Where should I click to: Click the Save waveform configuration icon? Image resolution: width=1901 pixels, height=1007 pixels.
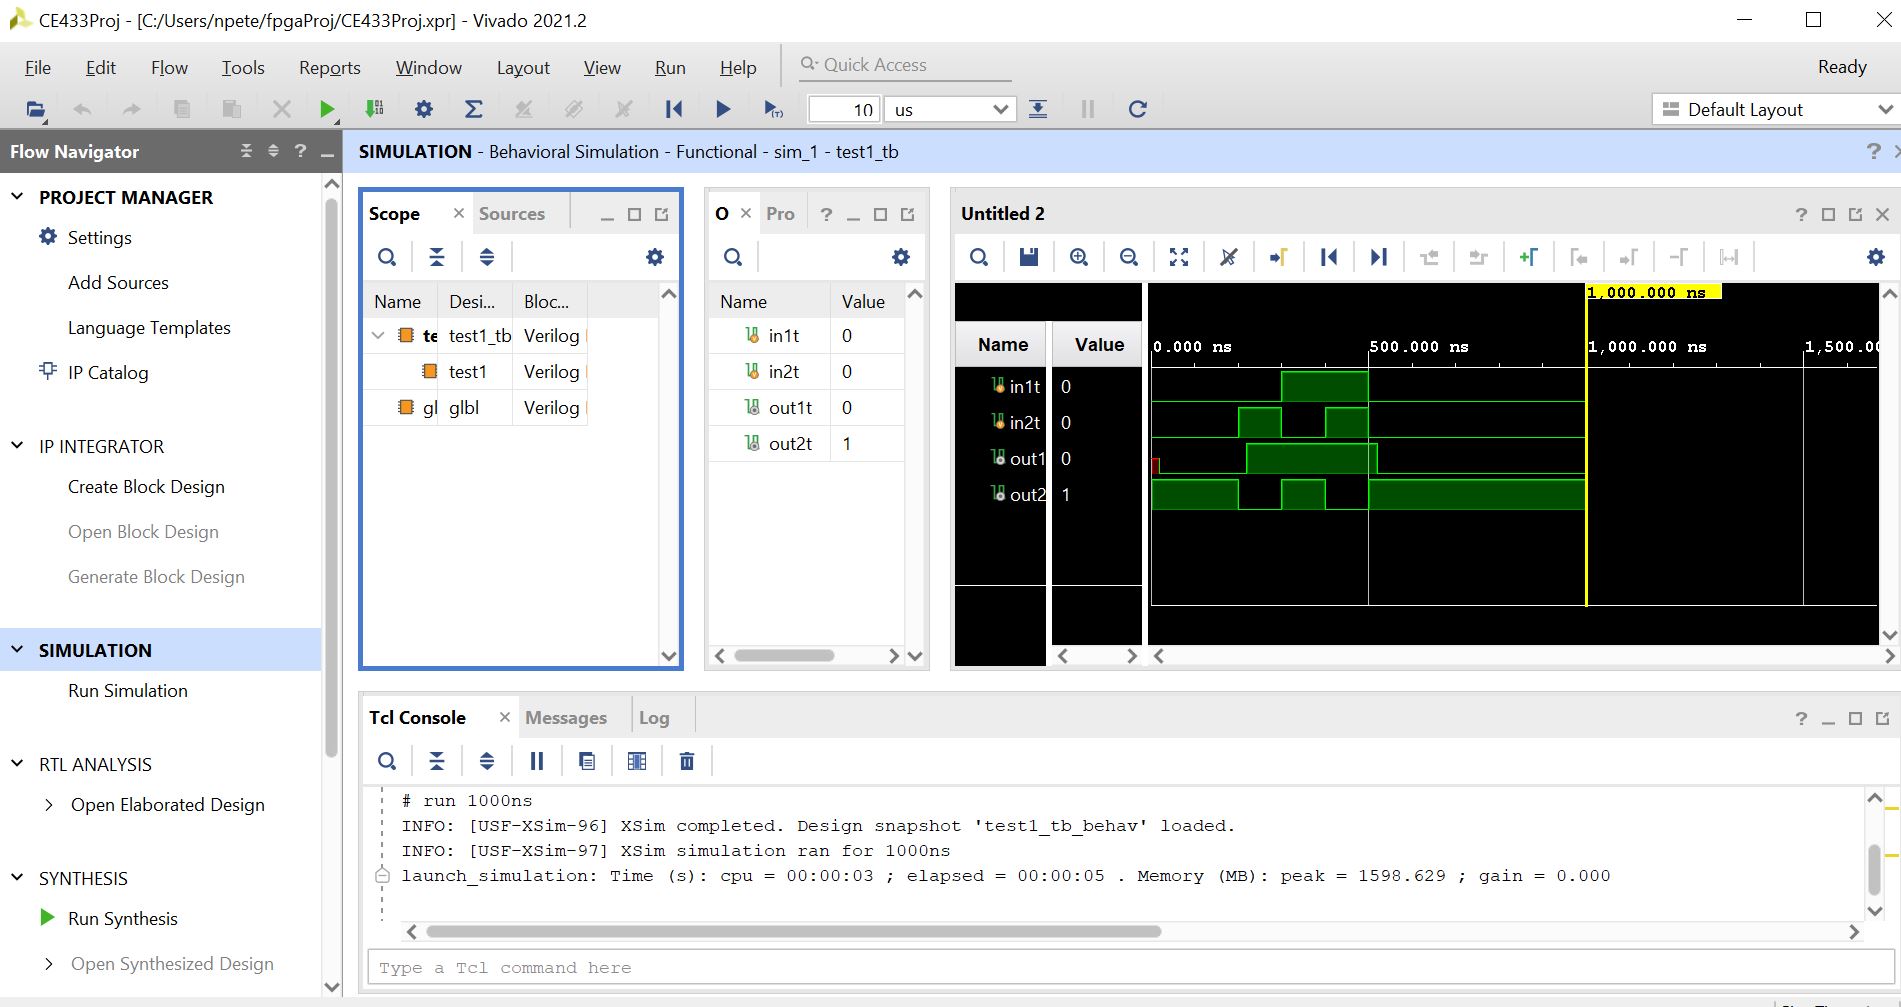pos(1028,257)
